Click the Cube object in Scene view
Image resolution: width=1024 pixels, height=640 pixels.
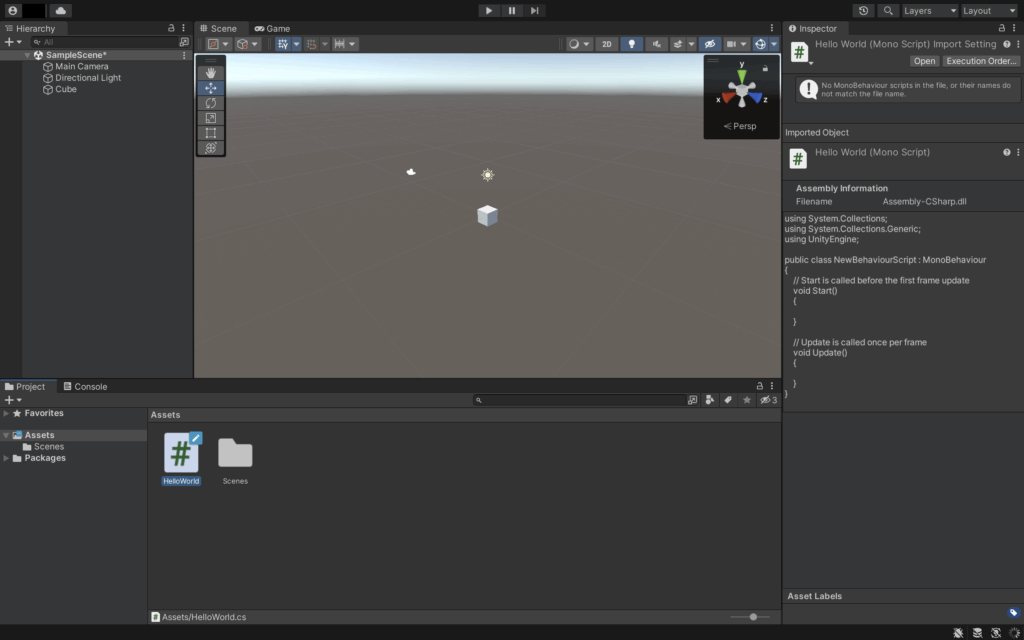coord(487,215)
